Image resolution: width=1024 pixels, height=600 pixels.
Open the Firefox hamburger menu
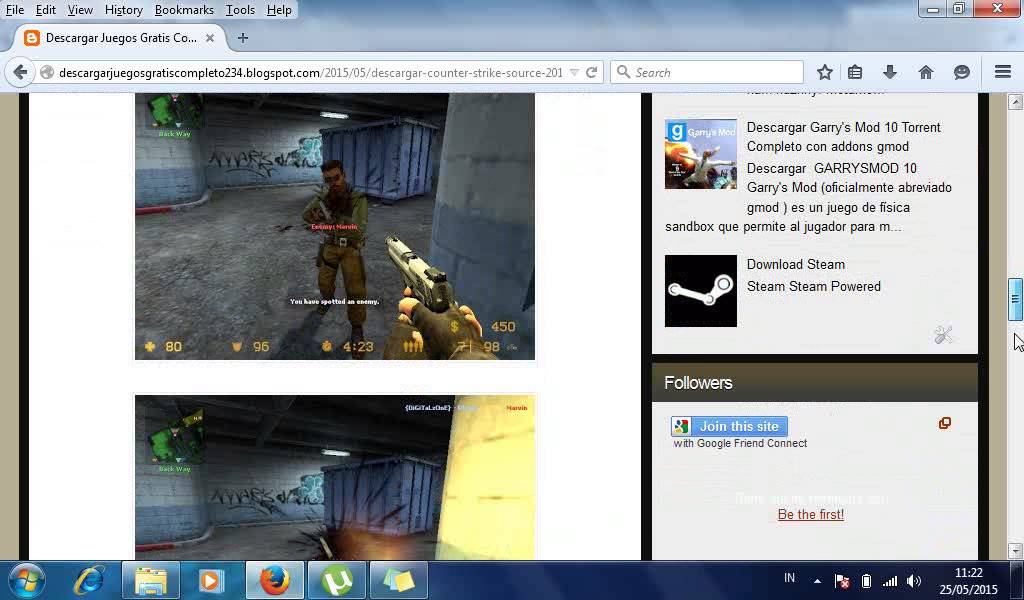click(1003, 72)
